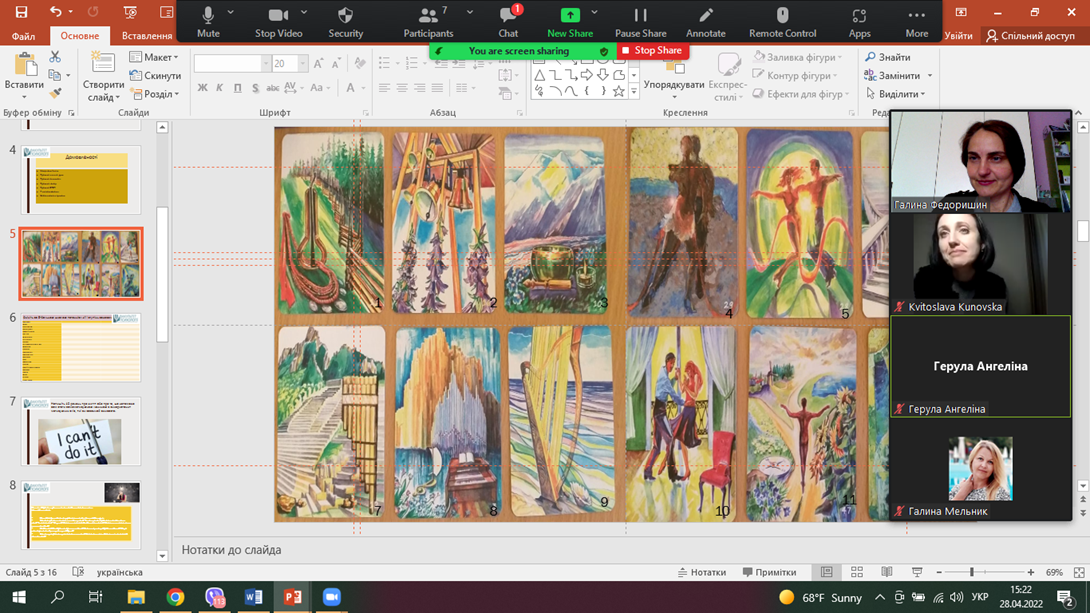This screenshot has width=1090, height=613.
Task: Start slideshow from status bar
Action: [917, 572]
